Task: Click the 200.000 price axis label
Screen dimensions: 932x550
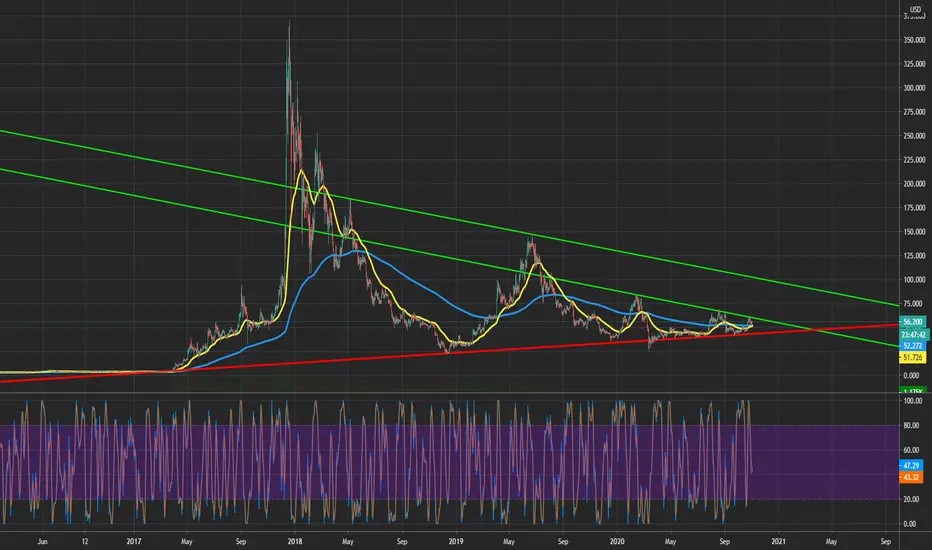Action: coord(914,184)
